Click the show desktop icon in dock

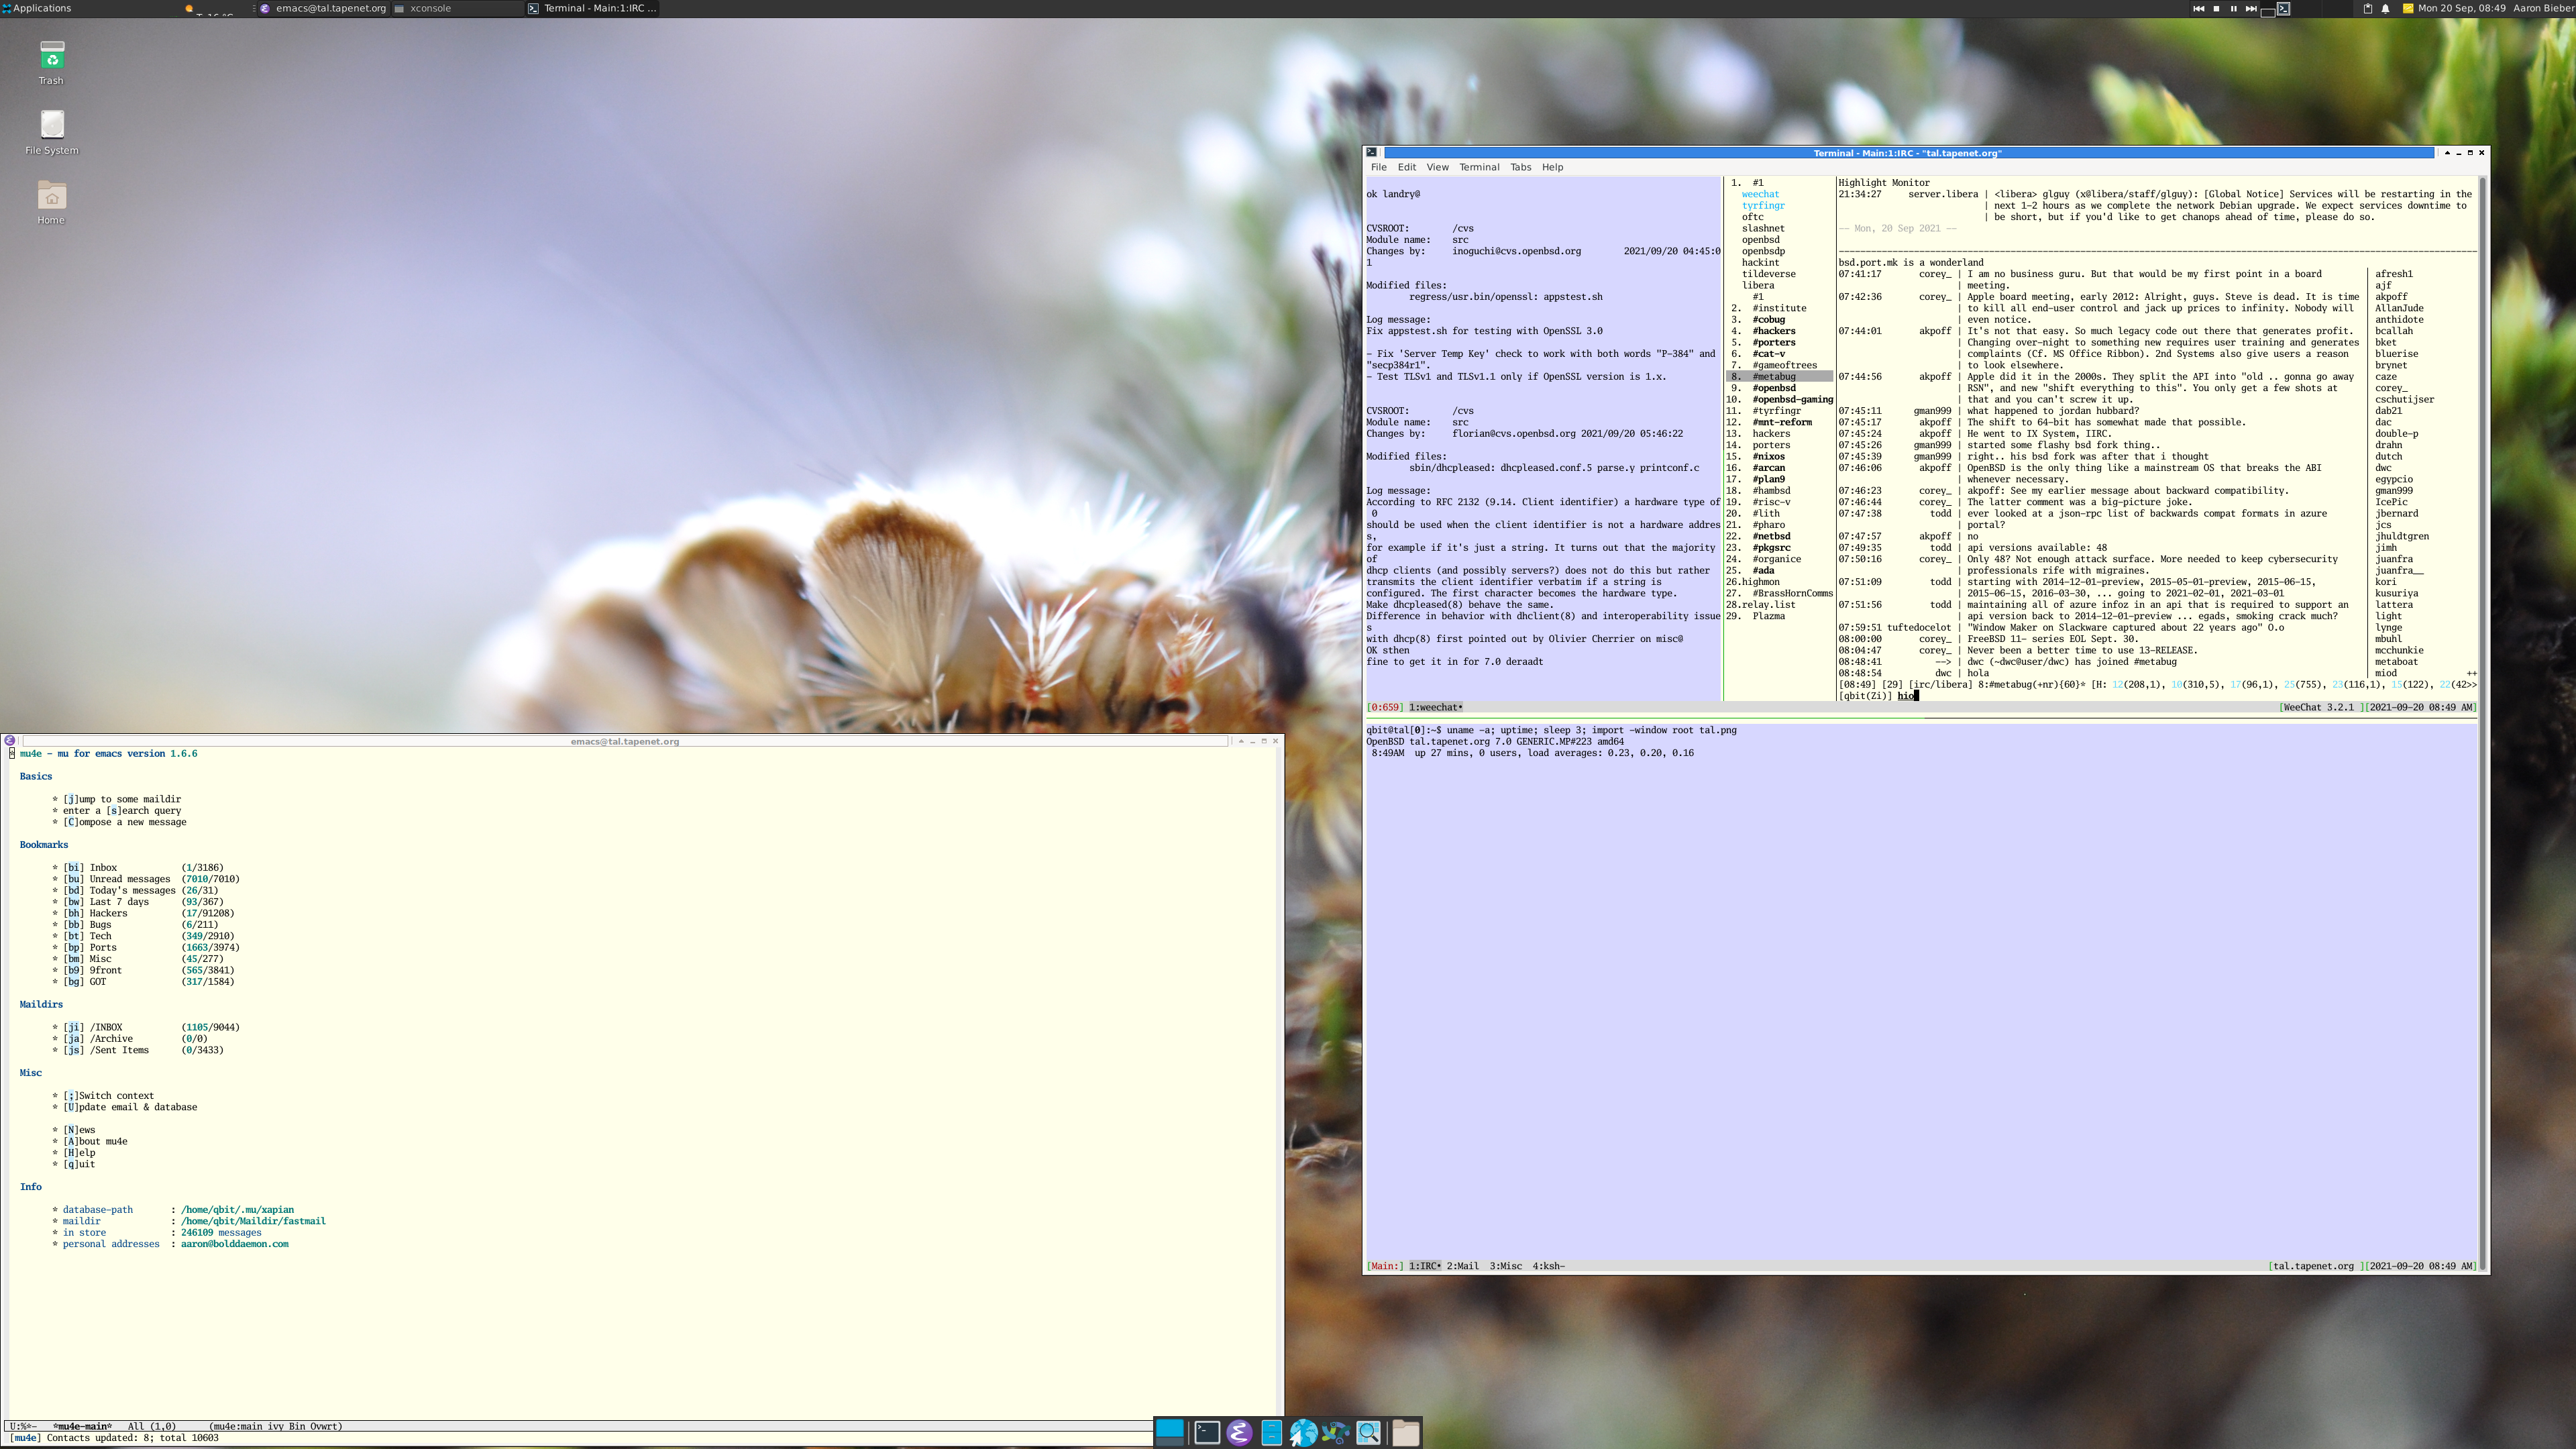[1169, 1432]
